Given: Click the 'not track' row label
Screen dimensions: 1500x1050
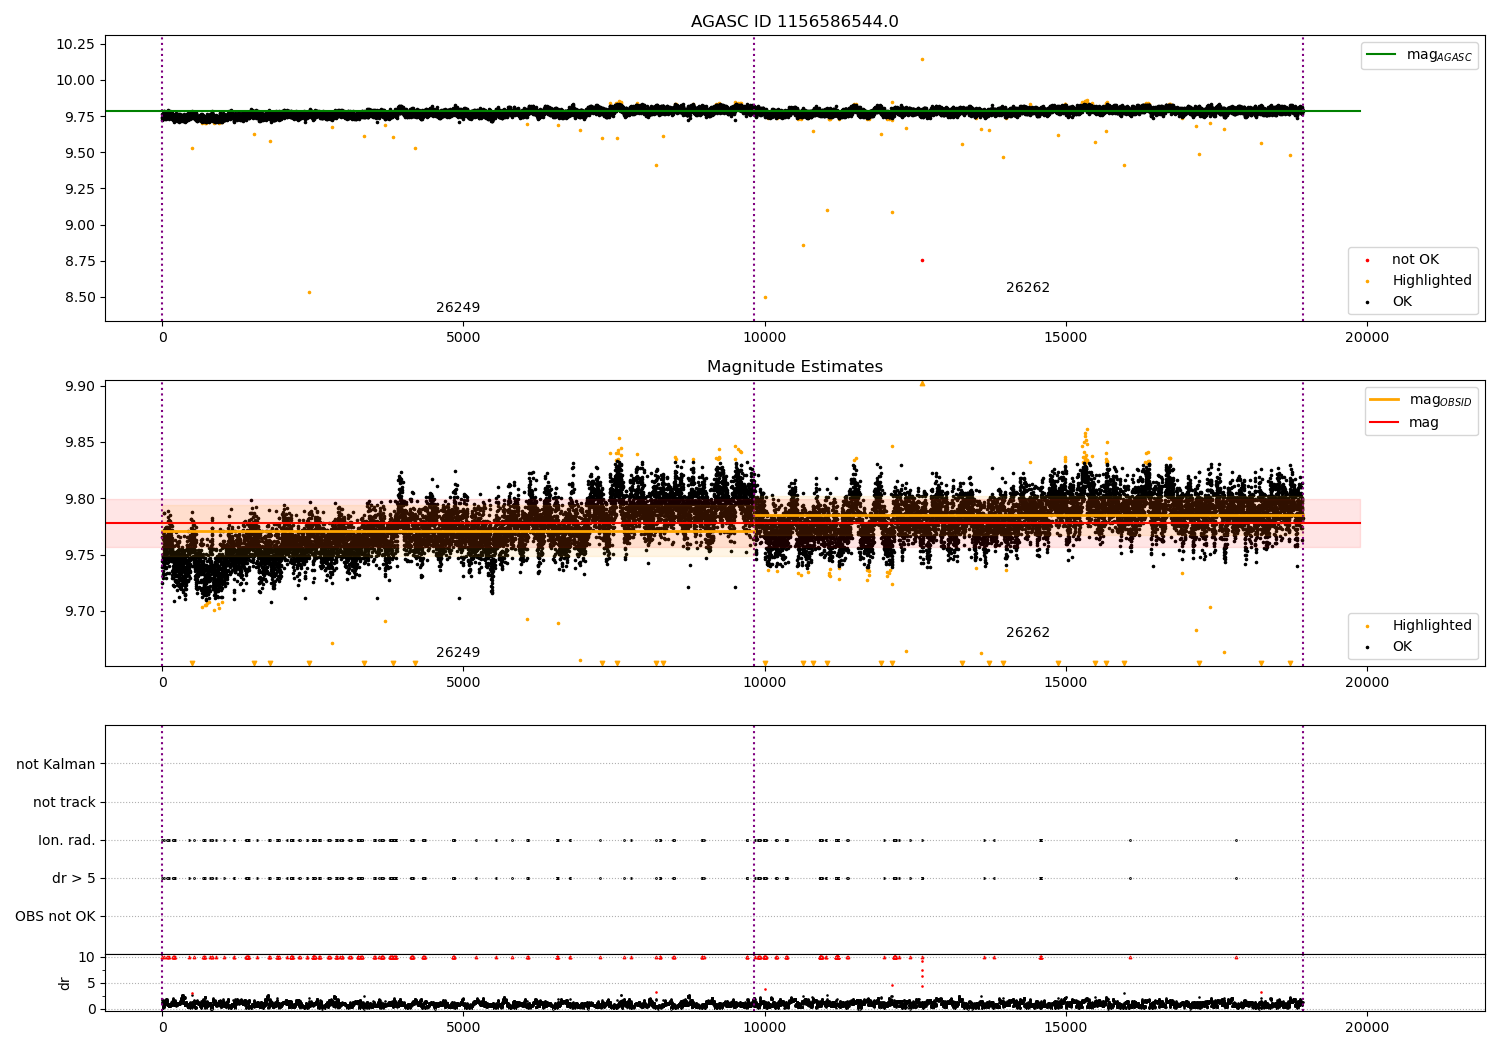Looking at the screenshot, I should point(64,802).
